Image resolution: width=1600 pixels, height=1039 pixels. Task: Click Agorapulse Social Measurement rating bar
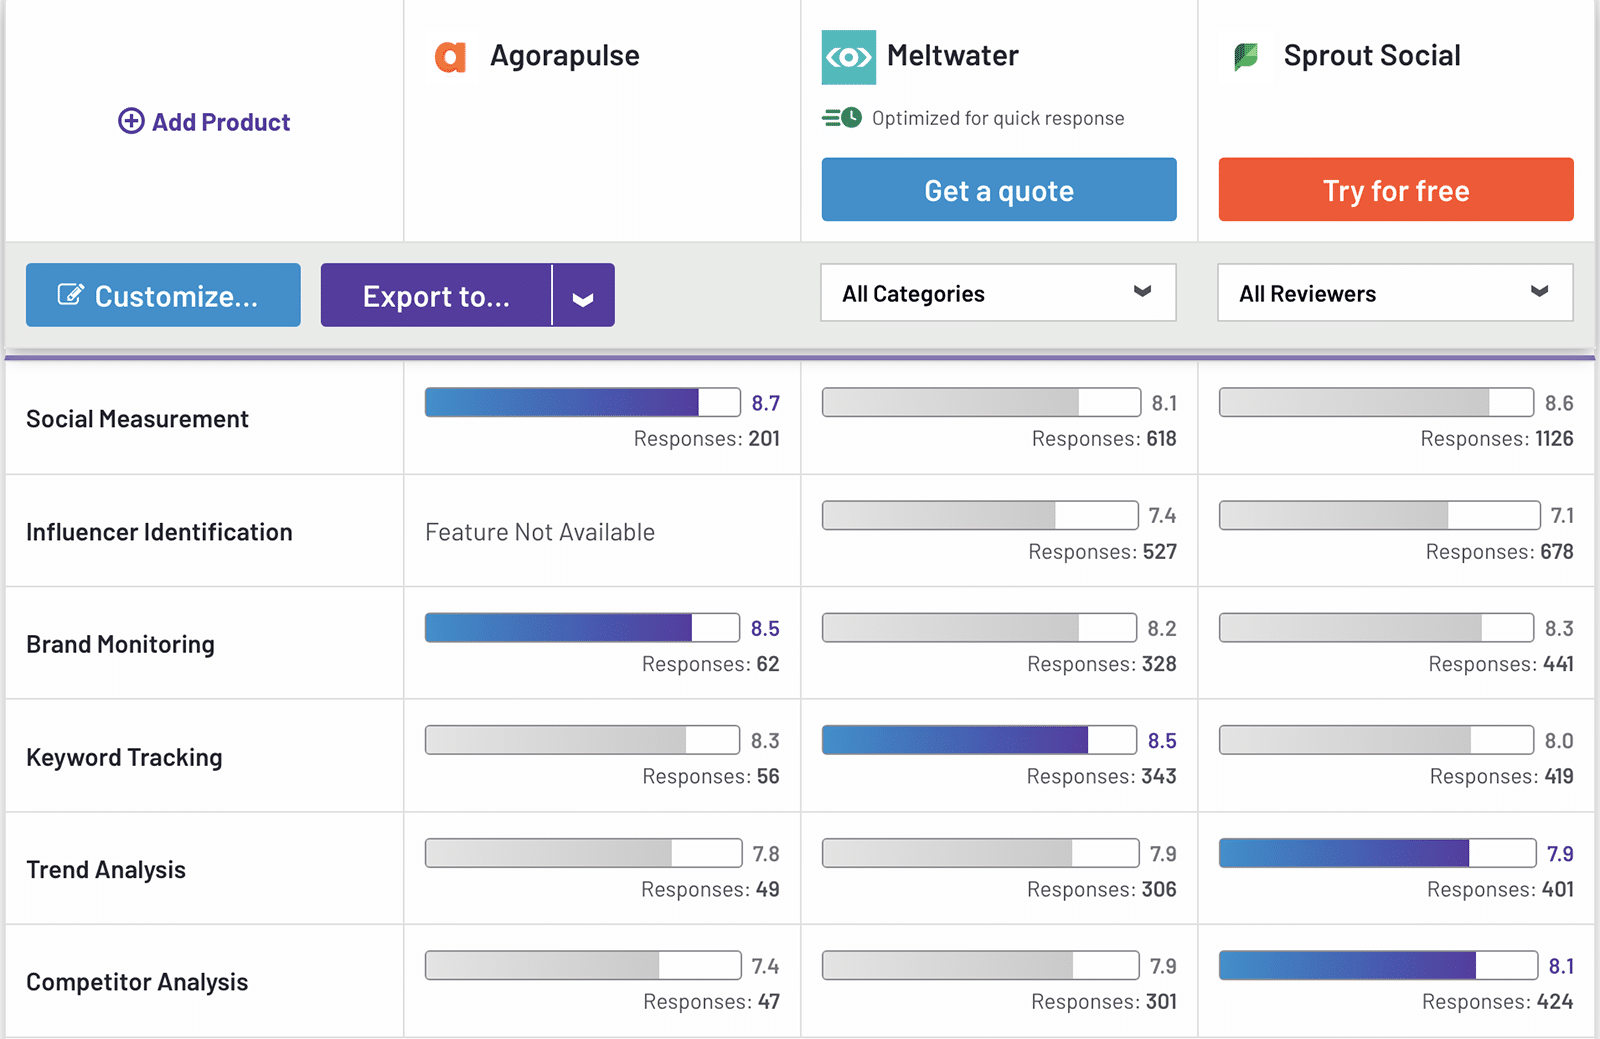point(582,402)
